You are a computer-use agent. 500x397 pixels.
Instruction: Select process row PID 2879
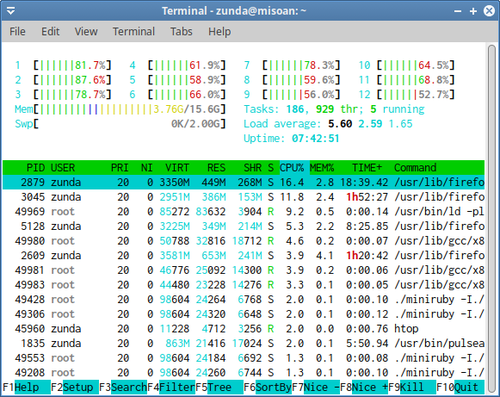pyautogui.click(x=243, y=182)
